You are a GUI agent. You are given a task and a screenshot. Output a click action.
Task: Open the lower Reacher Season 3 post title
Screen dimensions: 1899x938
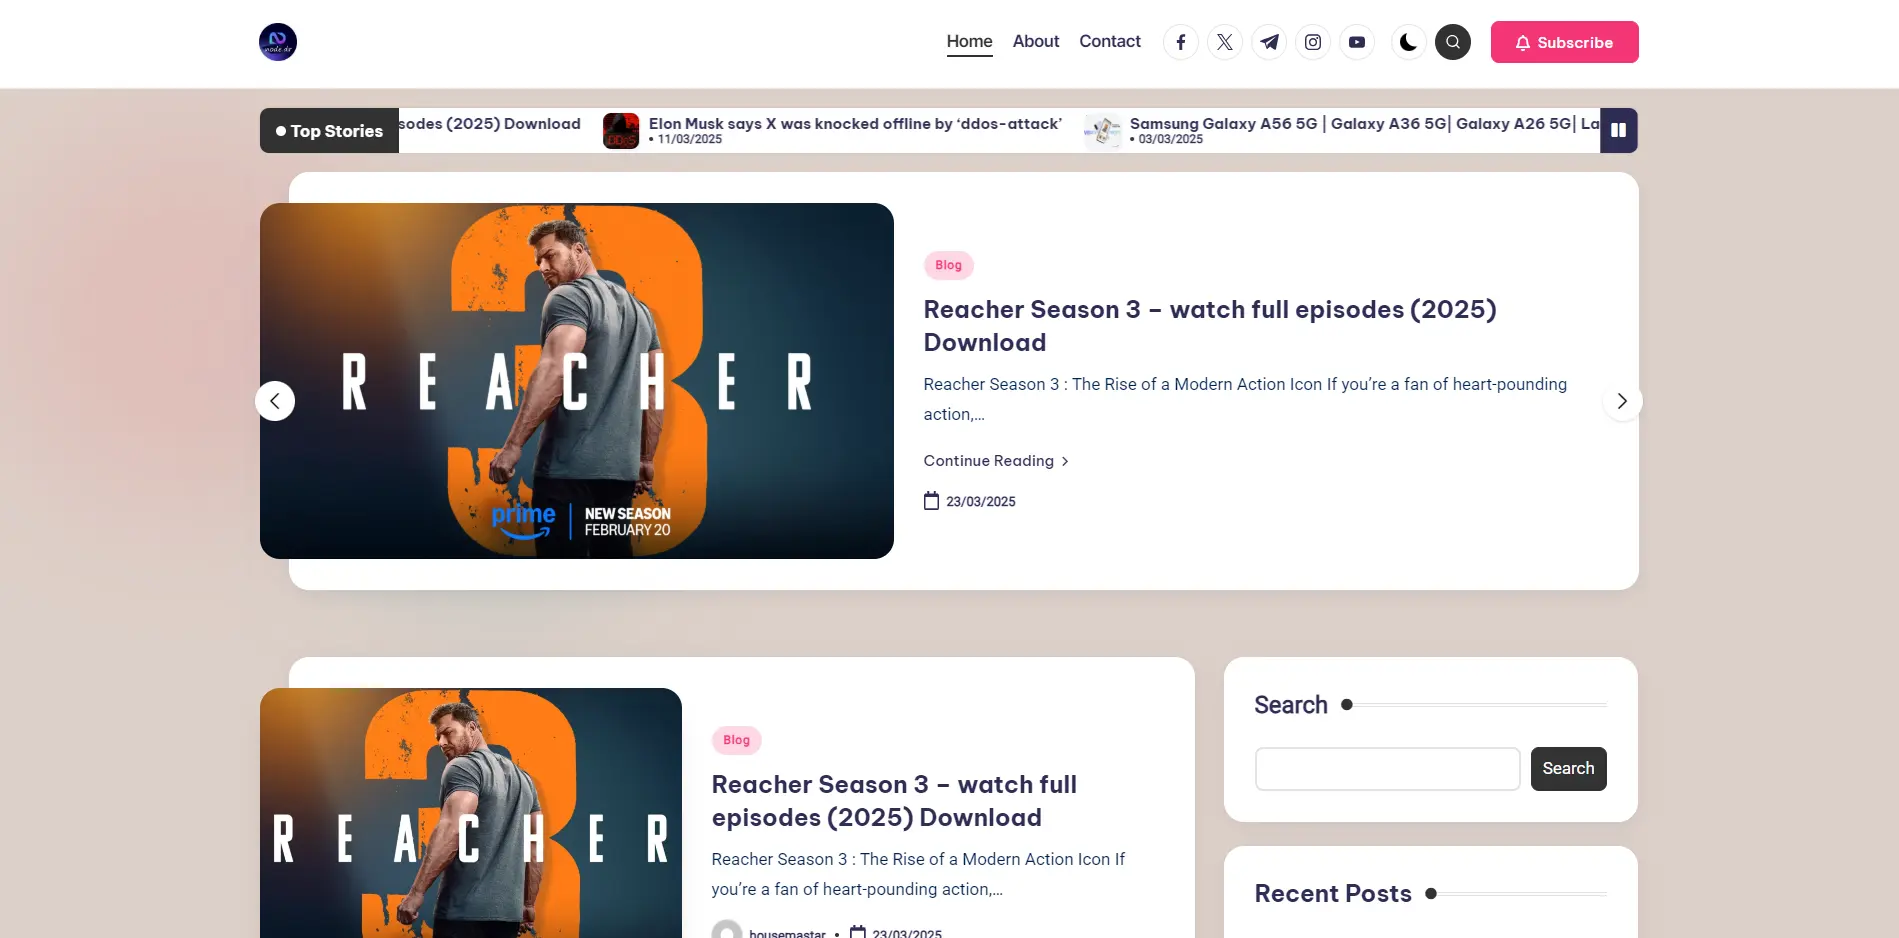point(893,801)
